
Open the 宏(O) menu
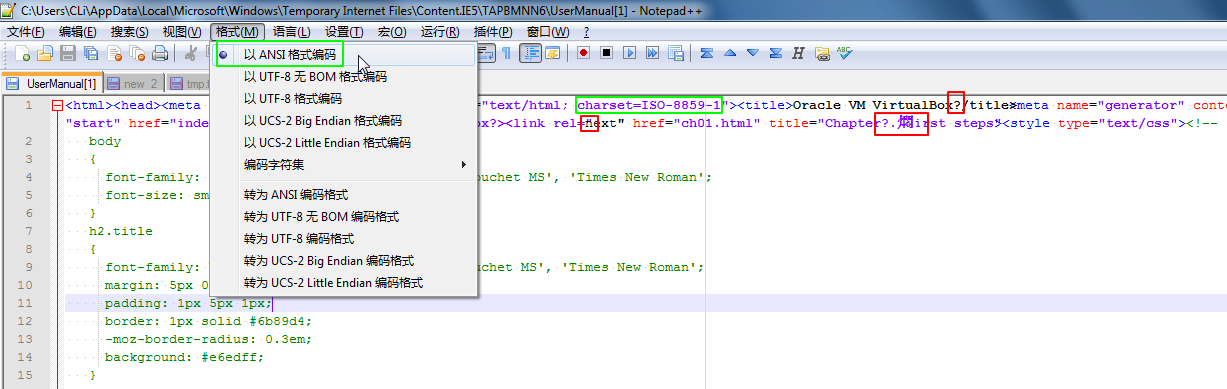click(x=391, y=32)
